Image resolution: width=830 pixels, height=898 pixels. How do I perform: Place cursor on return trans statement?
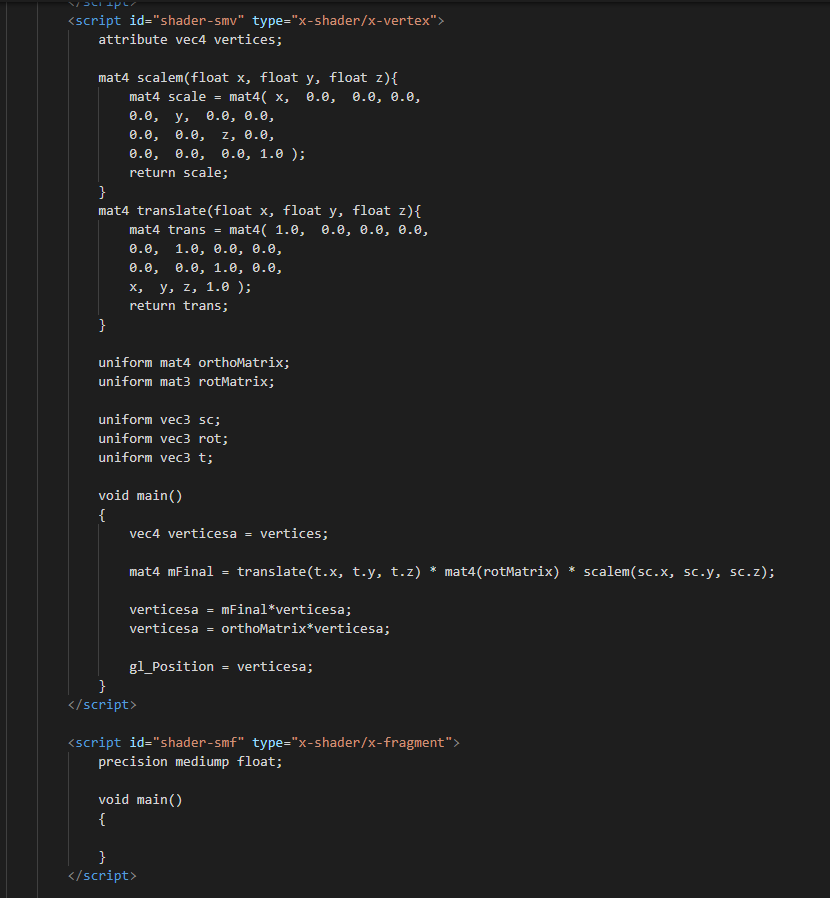click(179, 306)
